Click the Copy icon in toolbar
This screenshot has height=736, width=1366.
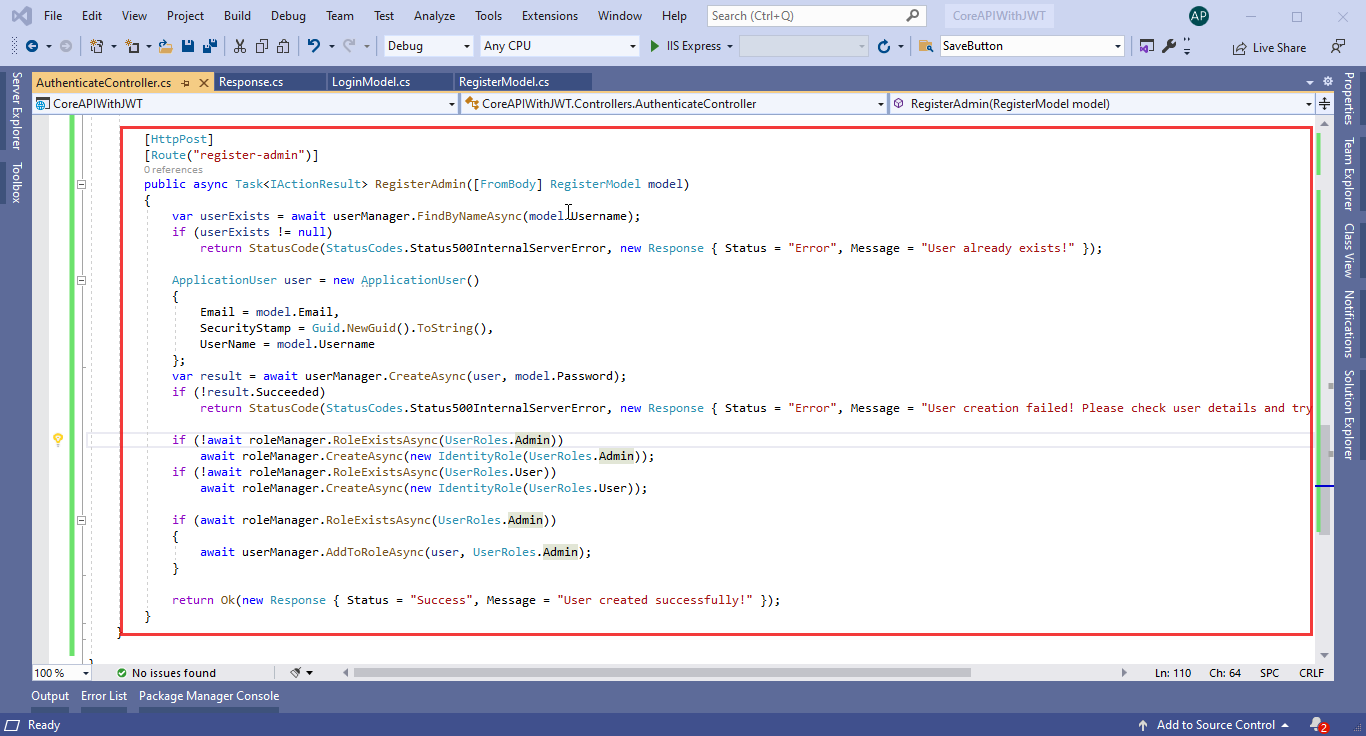pos(262,46)
